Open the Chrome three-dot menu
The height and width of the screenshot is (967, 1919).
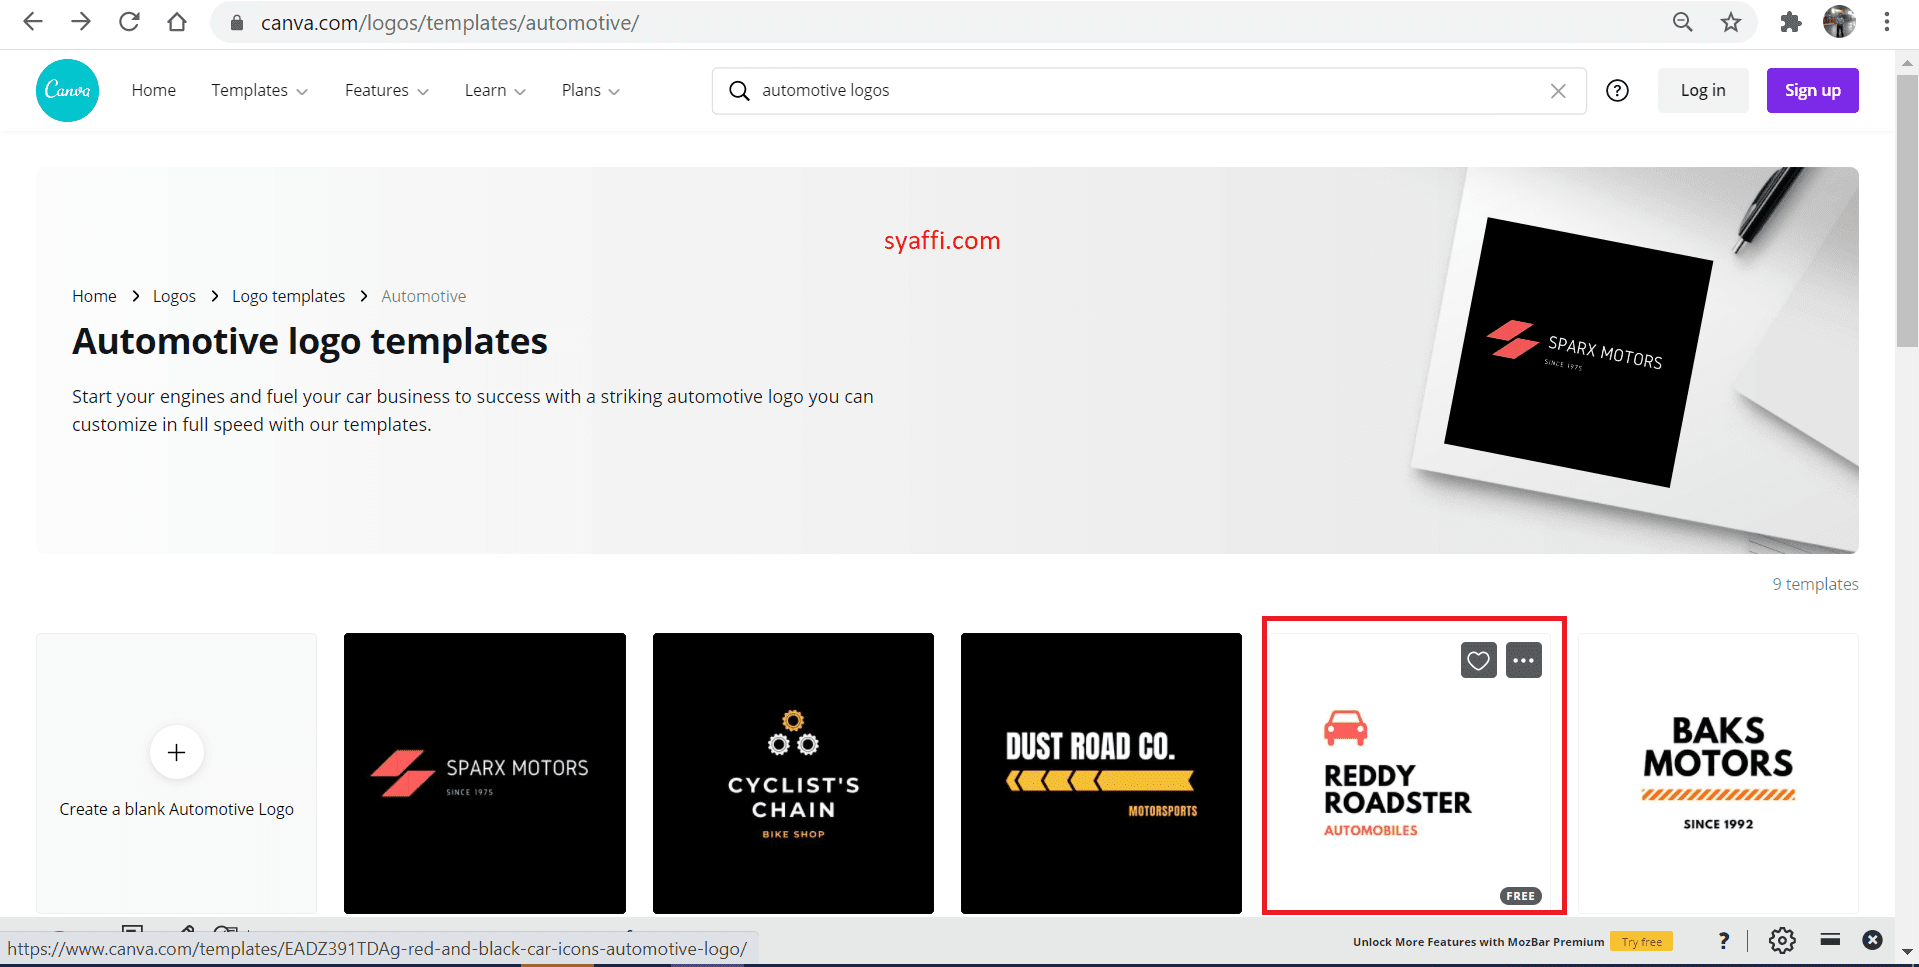click(1888, 22)
